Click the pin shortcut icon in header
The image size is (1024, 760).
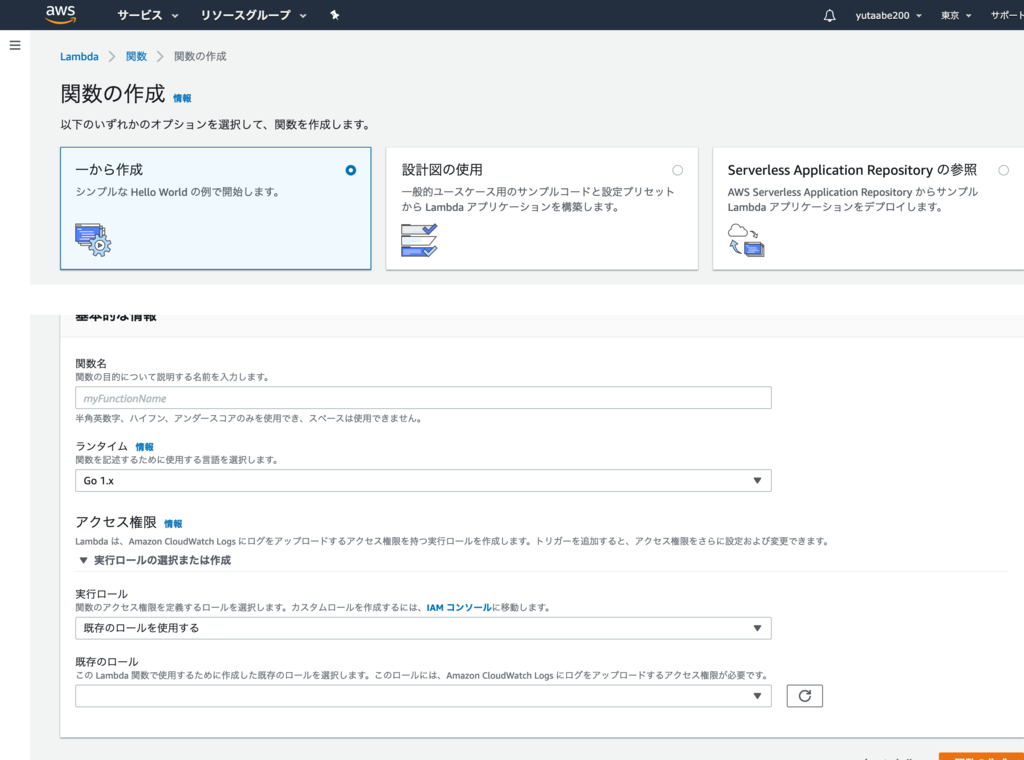pos(334,15)
